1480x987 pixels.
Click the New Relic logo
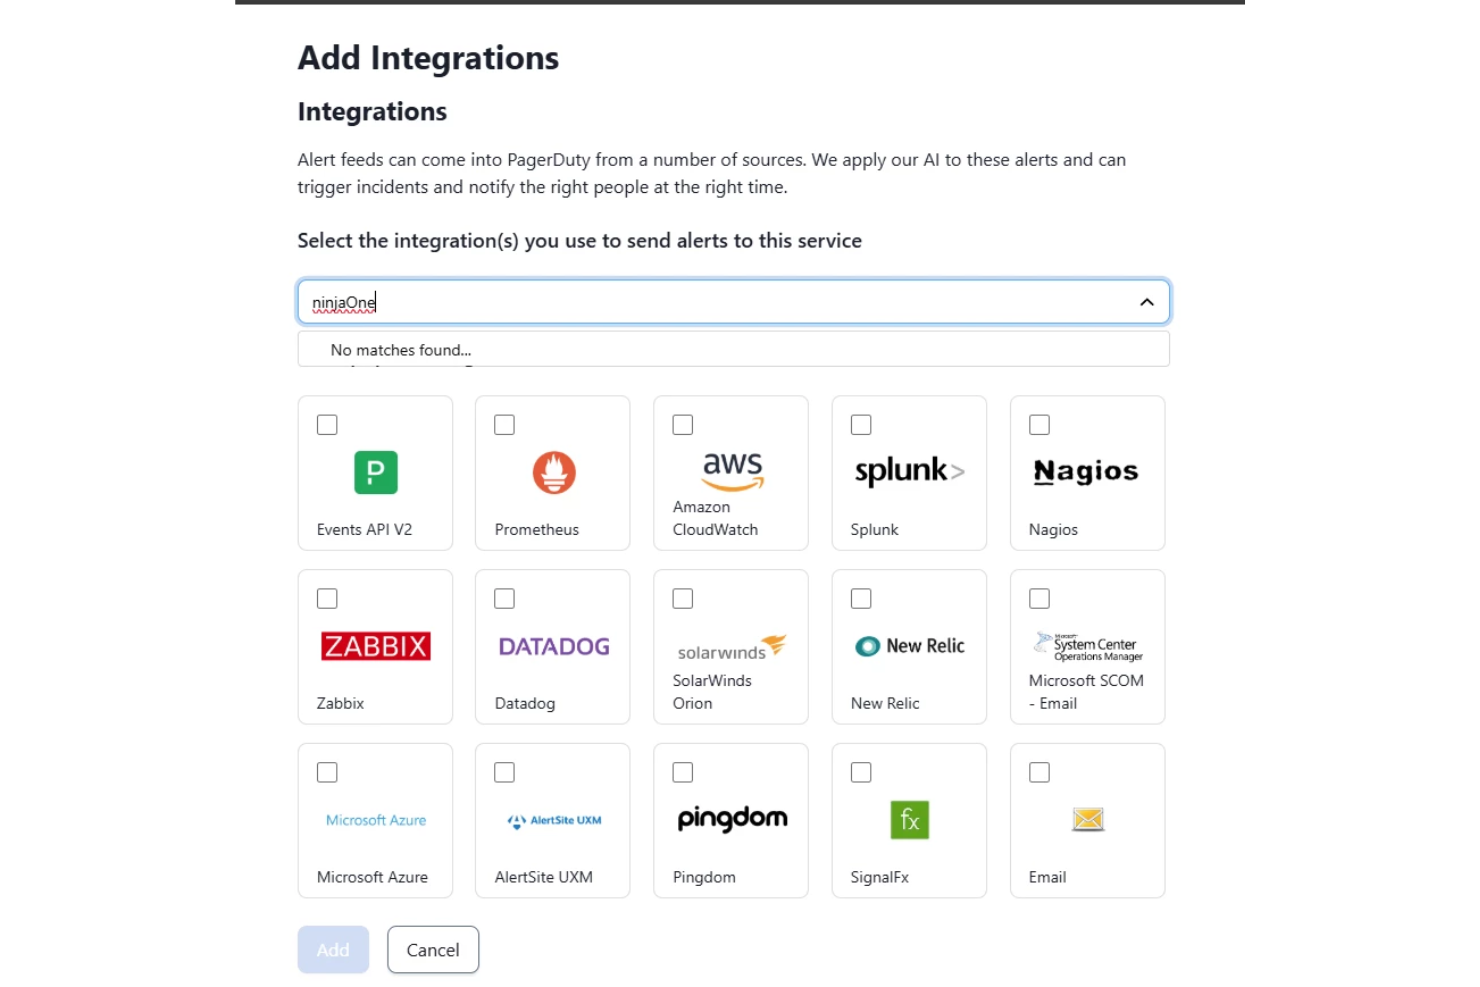910,646
